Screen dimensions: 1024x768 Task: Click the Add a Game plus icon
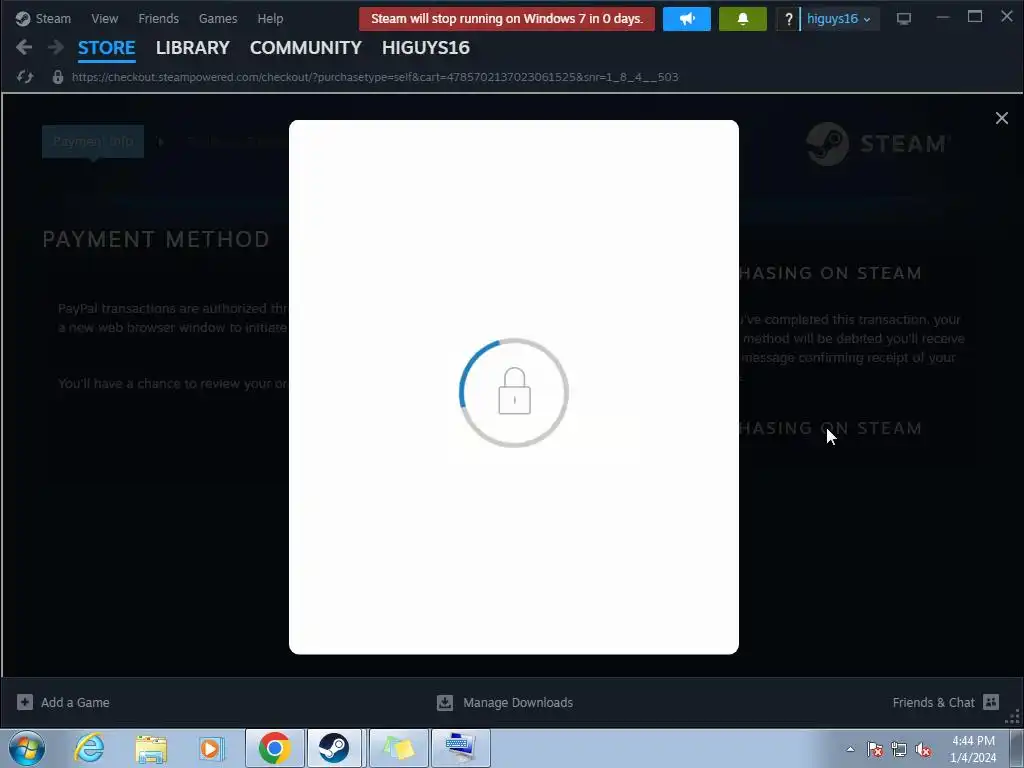(25, 702)
